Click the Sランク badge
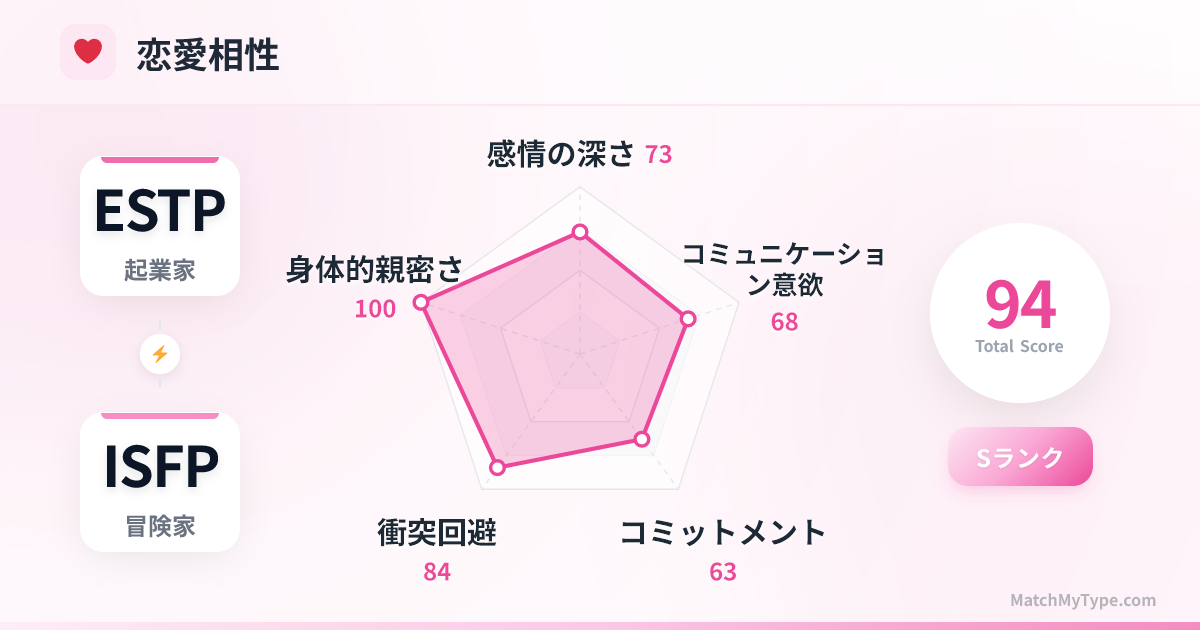 [x=1020, y=457]
